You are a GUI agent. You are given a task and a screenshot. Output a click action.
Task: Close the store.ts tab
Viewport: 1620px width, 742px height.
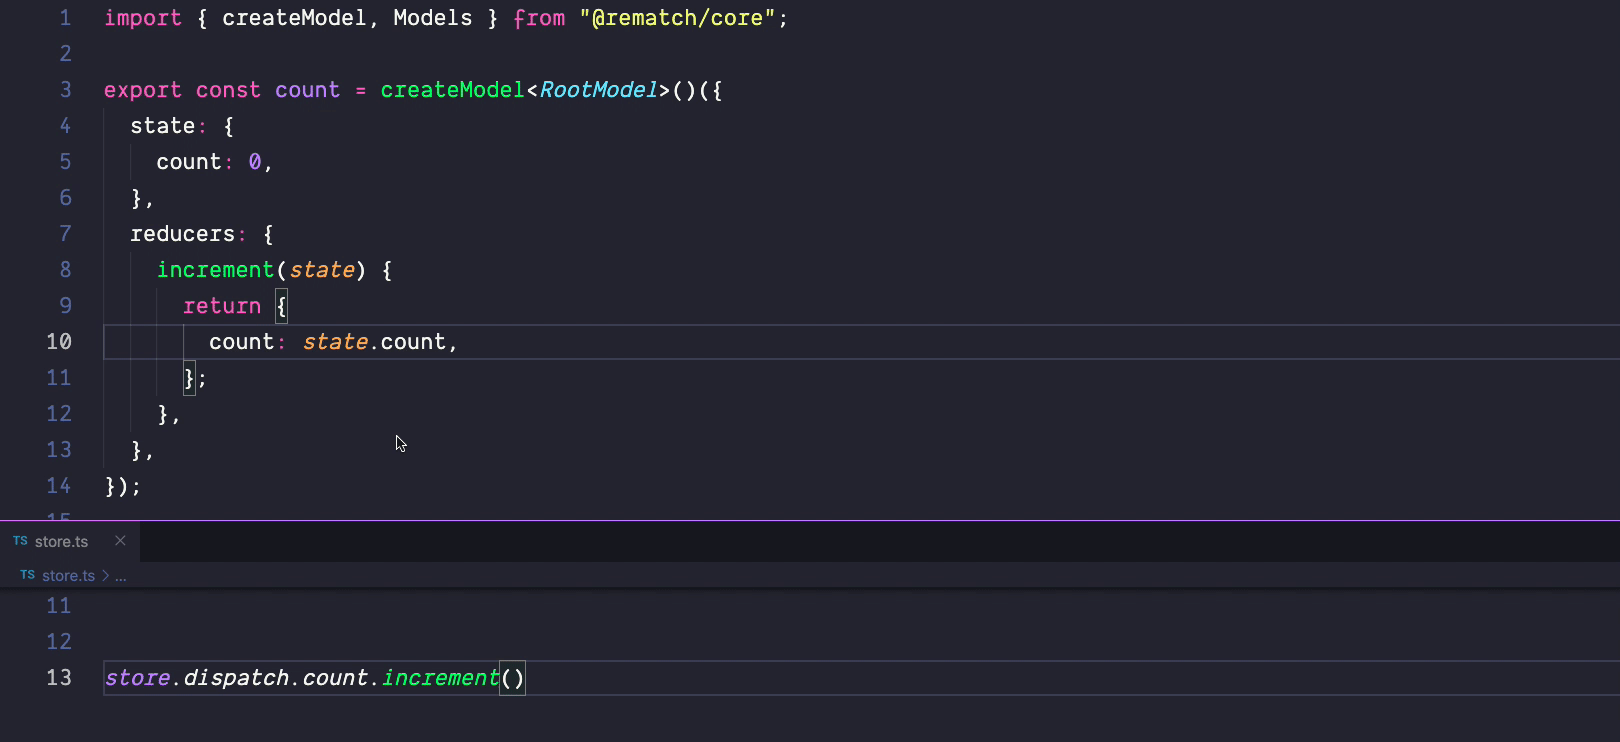pyautogui.click(x=120, y=541)
